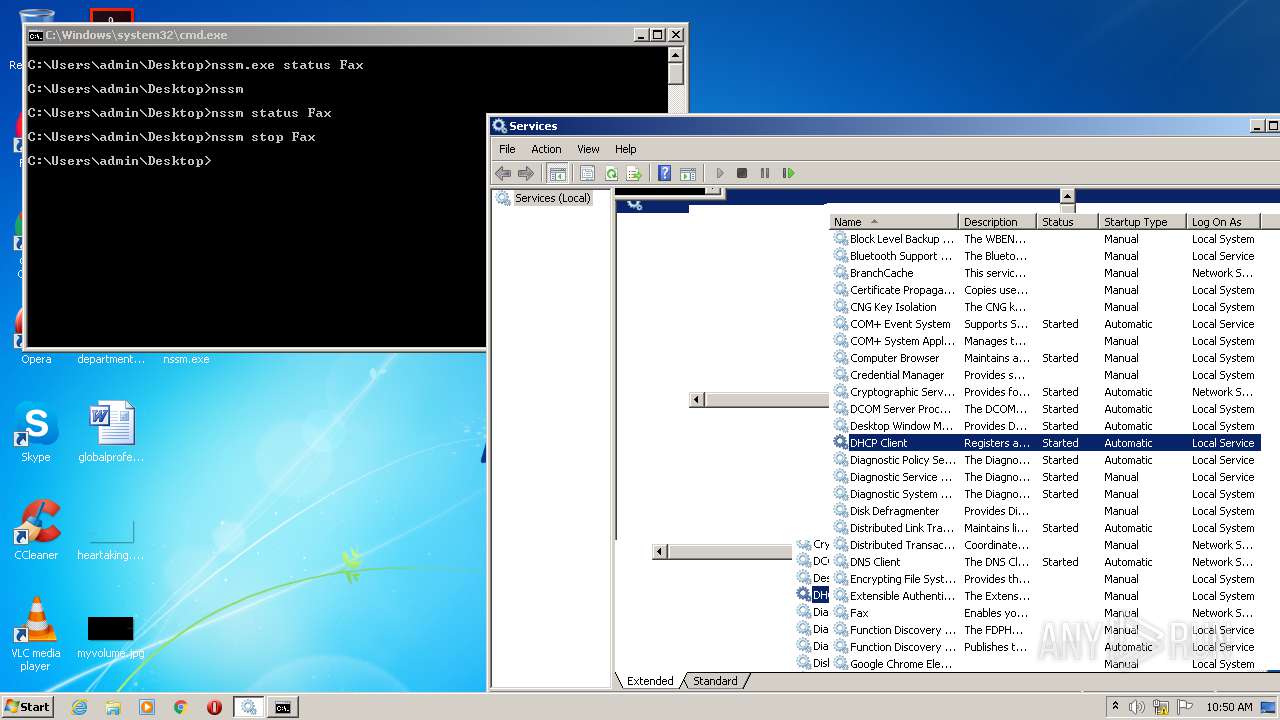Select the DHCP Client service row
The height and width of the screenshot is (720, 1280).
point(1045,443)
